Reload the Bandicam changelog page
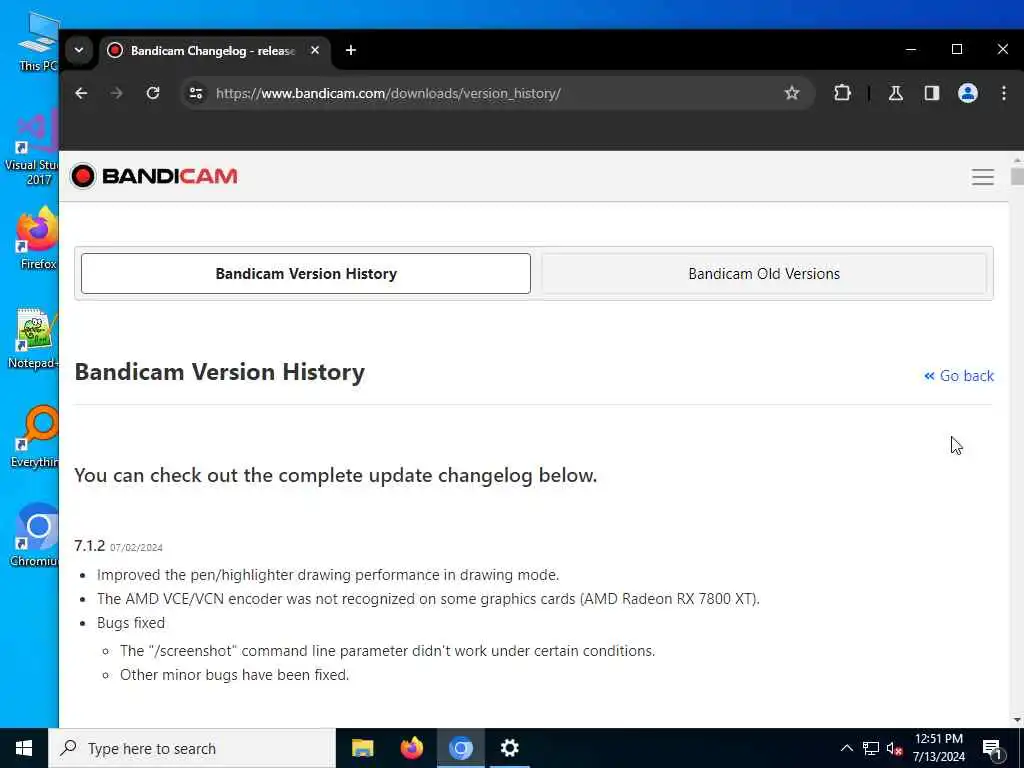Screen dimensions: 1024x768 coord(153,93)
